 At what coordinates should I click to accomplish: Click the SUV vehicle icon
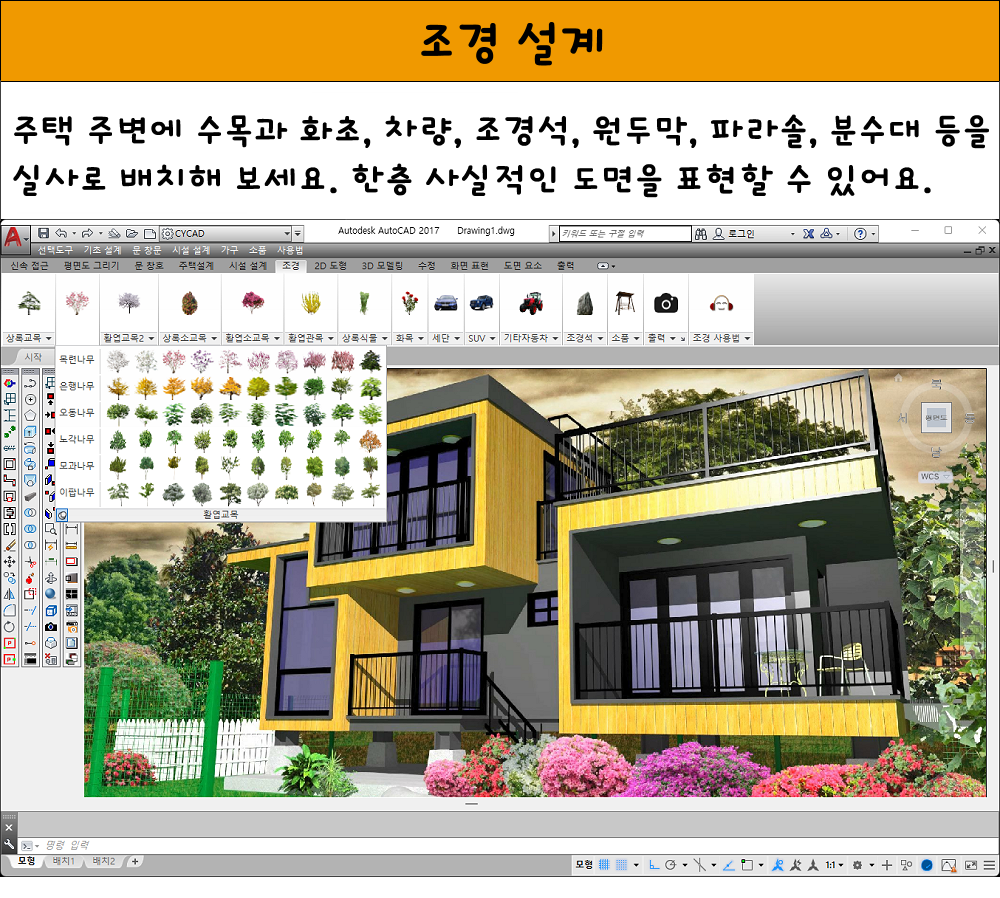pyautogui.click(x=482, y=303)
